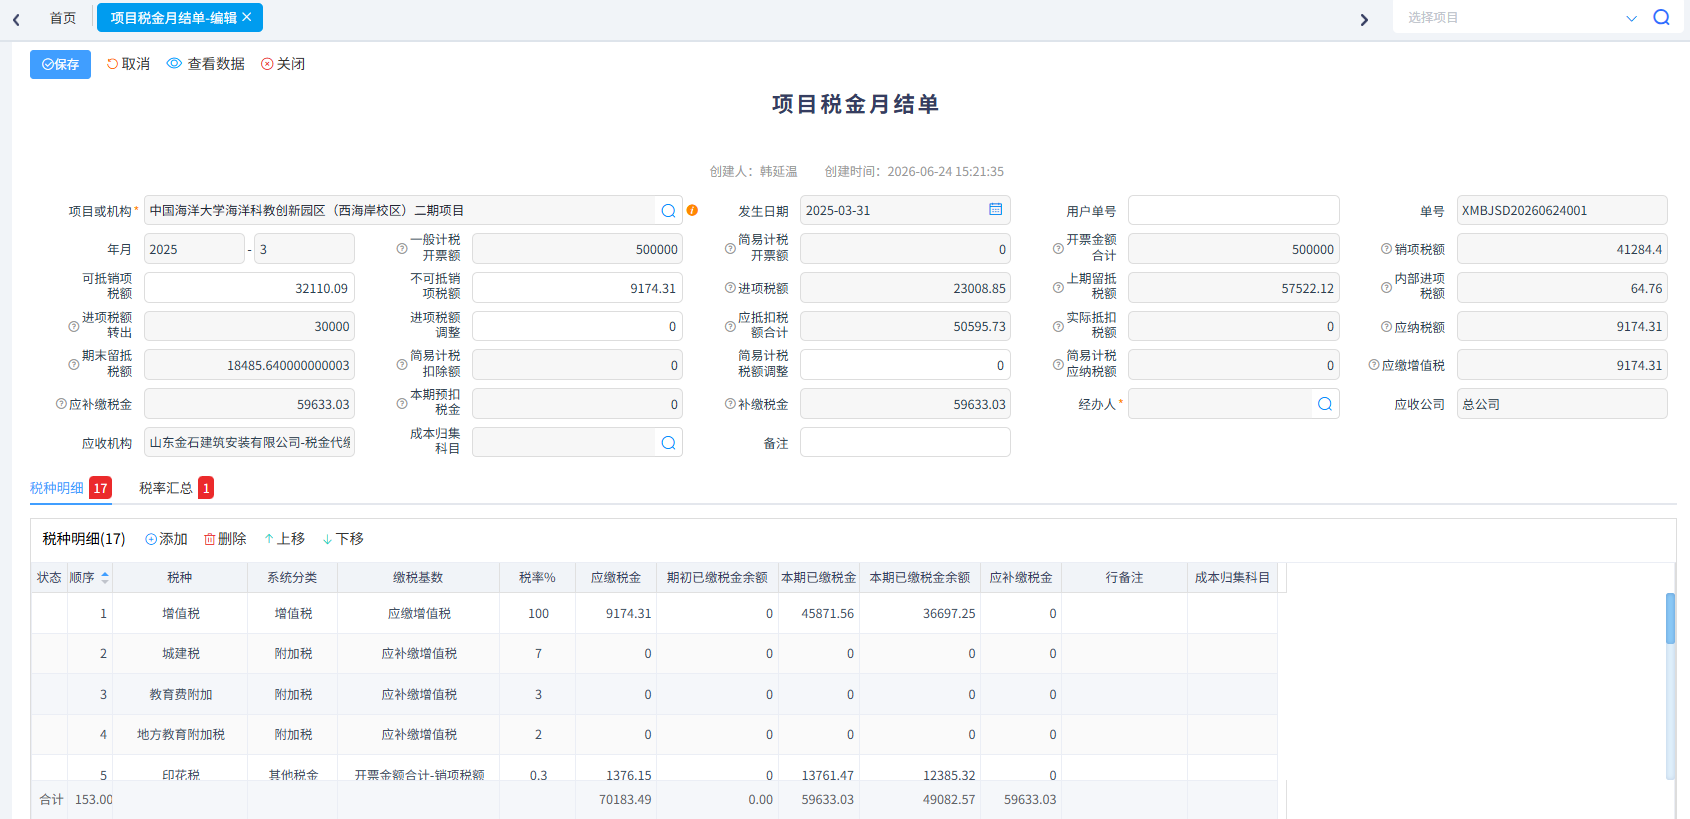
Task: Click the 城建税 row in the table
Action: coord(654,654)
